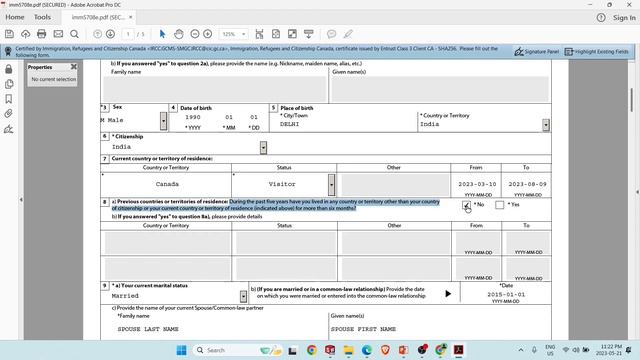Open page thumbnails sidebar icon
The height and width of the screenshot is (360, 640).
click(9, 84)
